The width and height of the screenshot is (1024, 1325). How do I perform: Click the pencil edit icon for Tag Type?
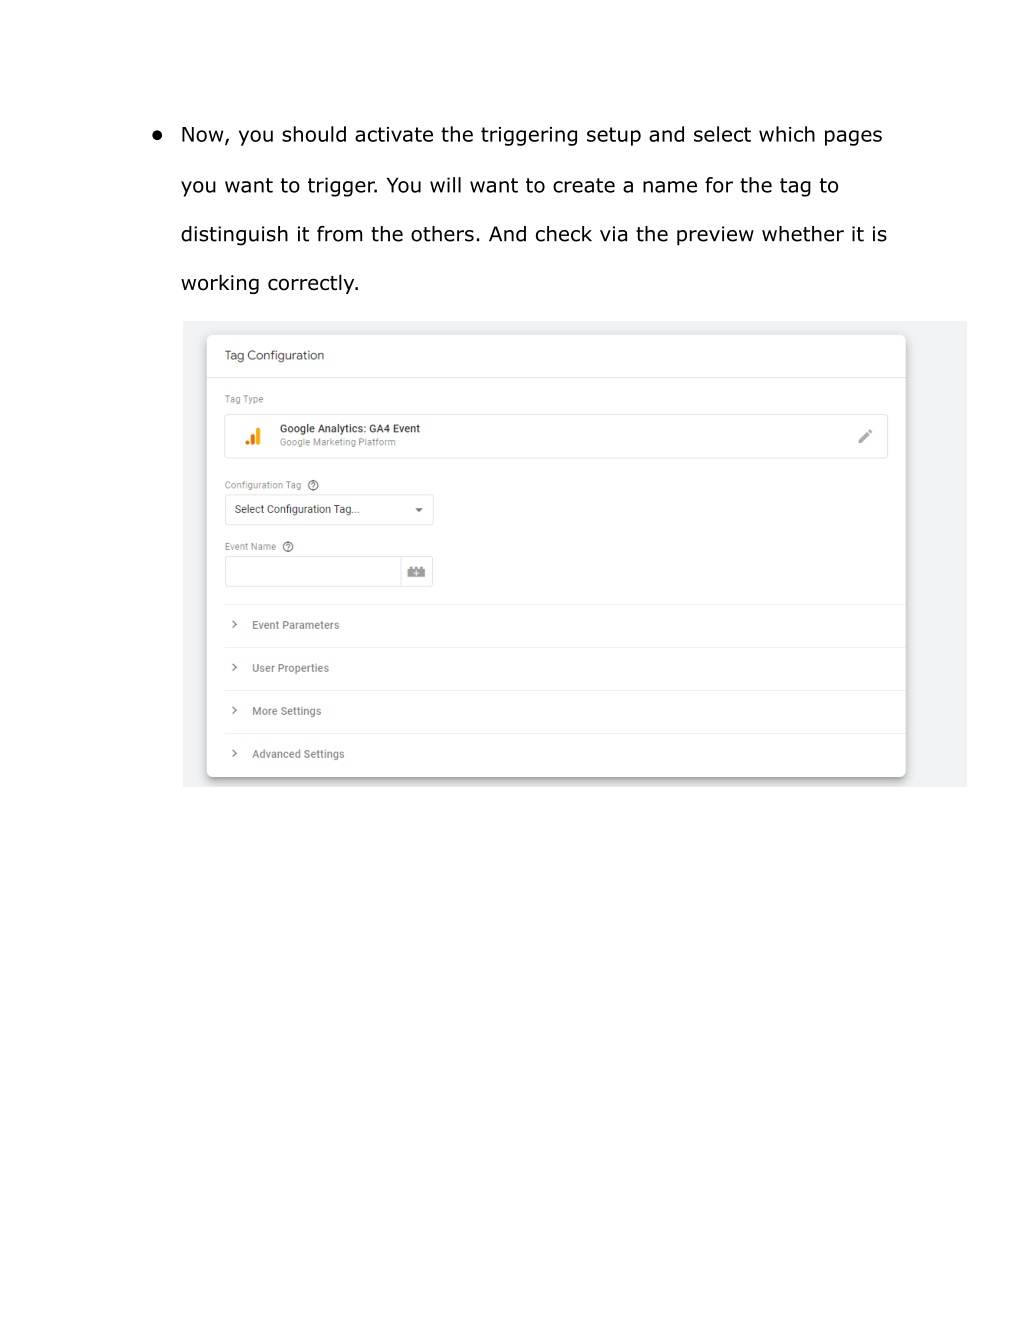pyautogui.click(x=865, y=436)
